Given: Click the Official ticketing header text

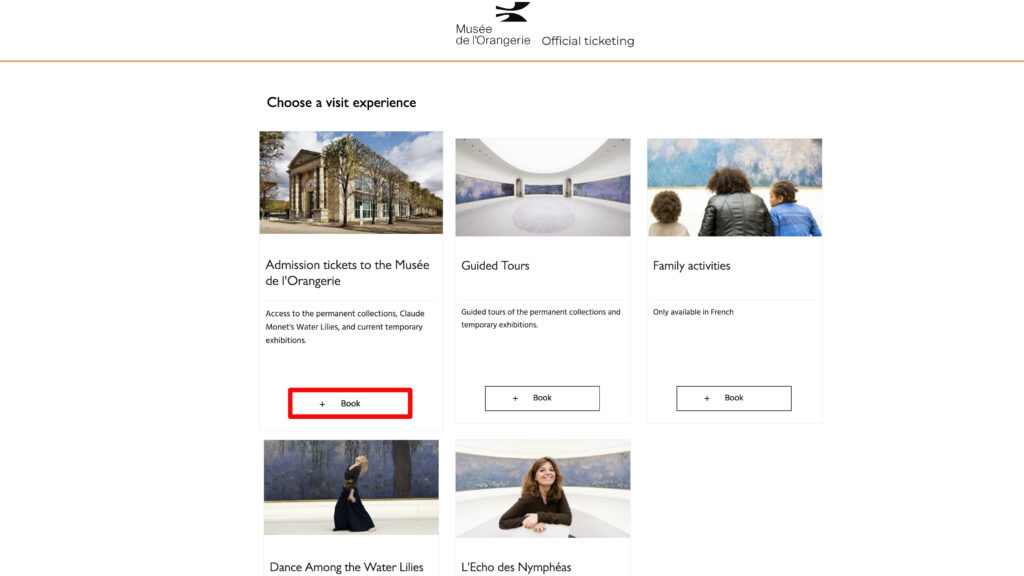Looking at the screenshot, I should (x=588, y=41).
